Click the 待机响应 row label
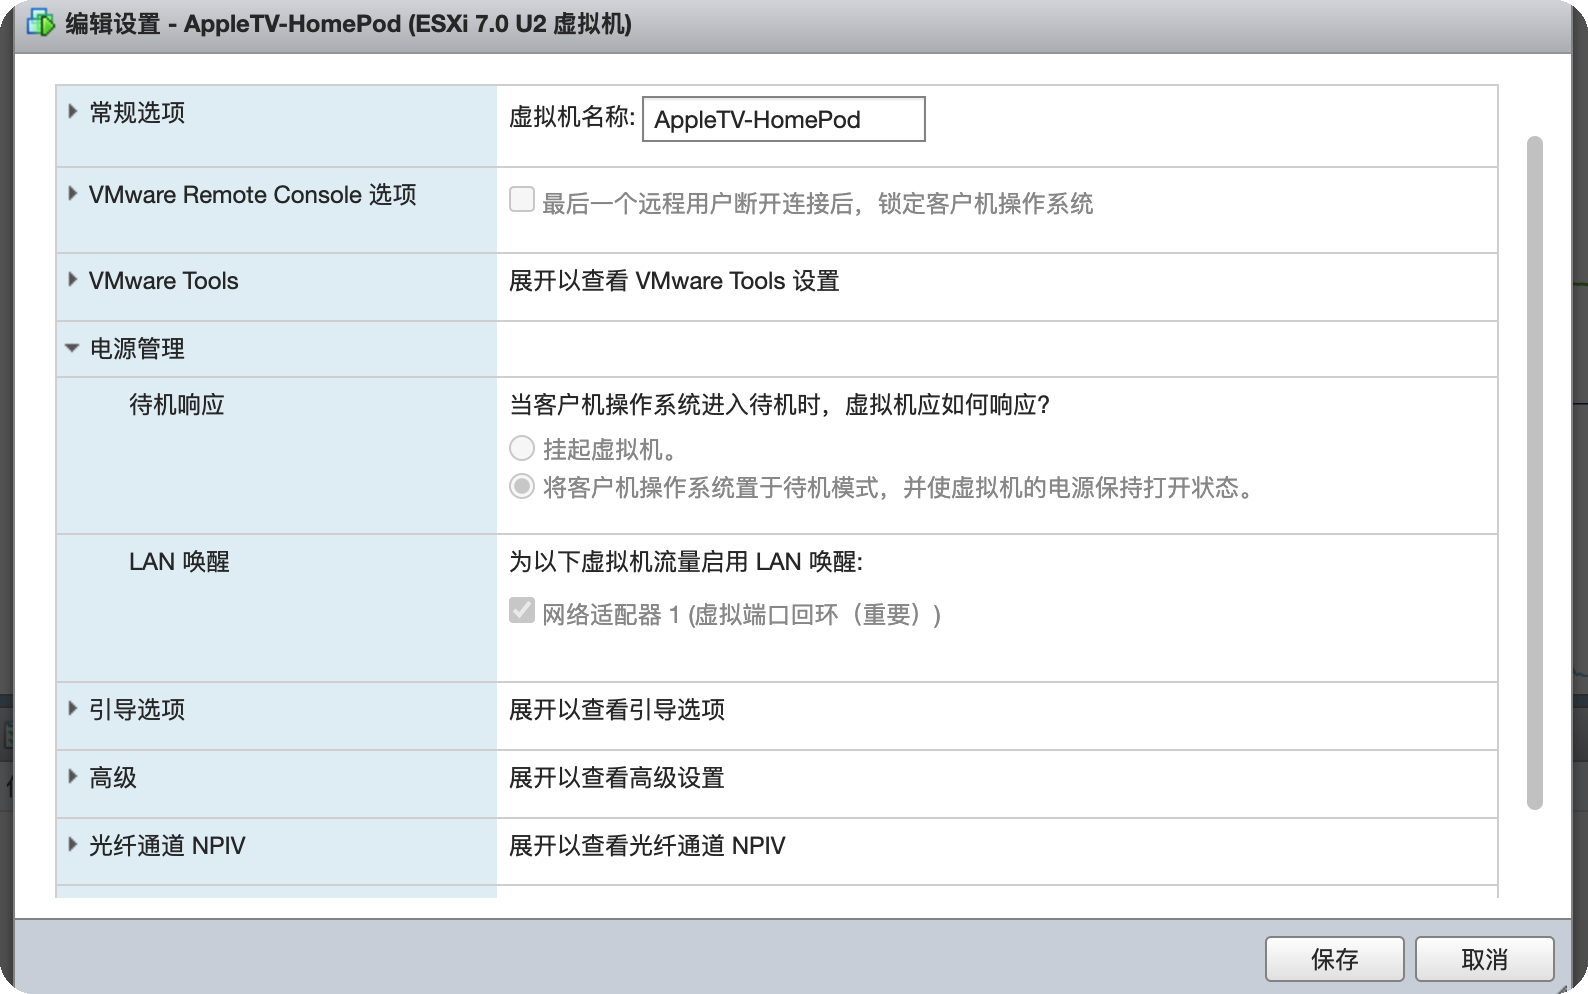This screenshot has height=994, width=1588. (177, 405)
